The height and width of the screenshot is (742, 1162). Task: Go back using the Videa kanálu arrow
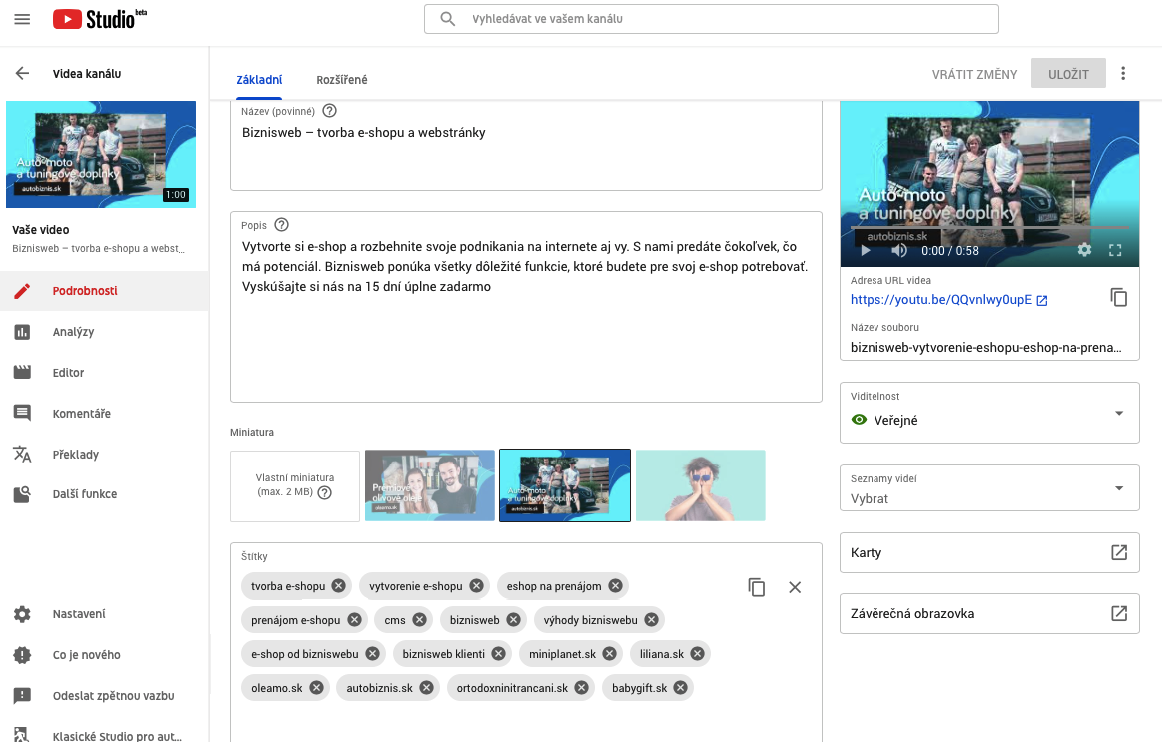22,73
